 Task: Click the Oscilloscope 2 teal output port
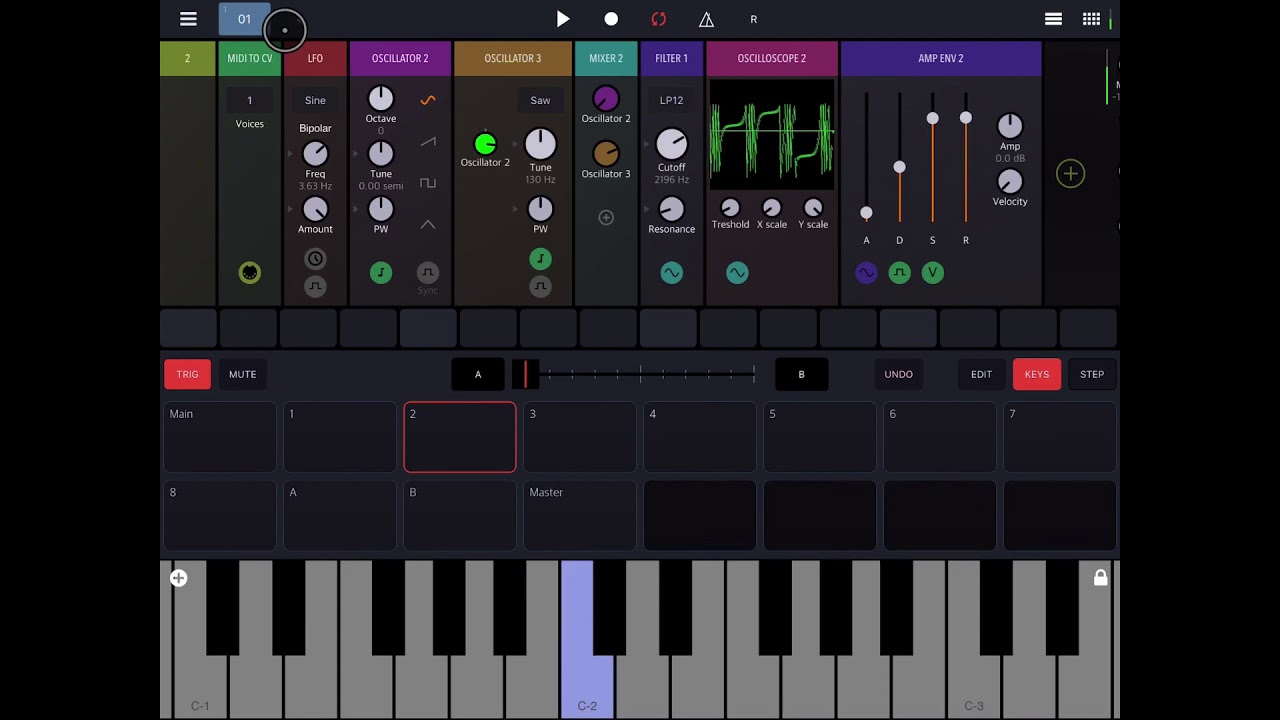click(737, 272)
